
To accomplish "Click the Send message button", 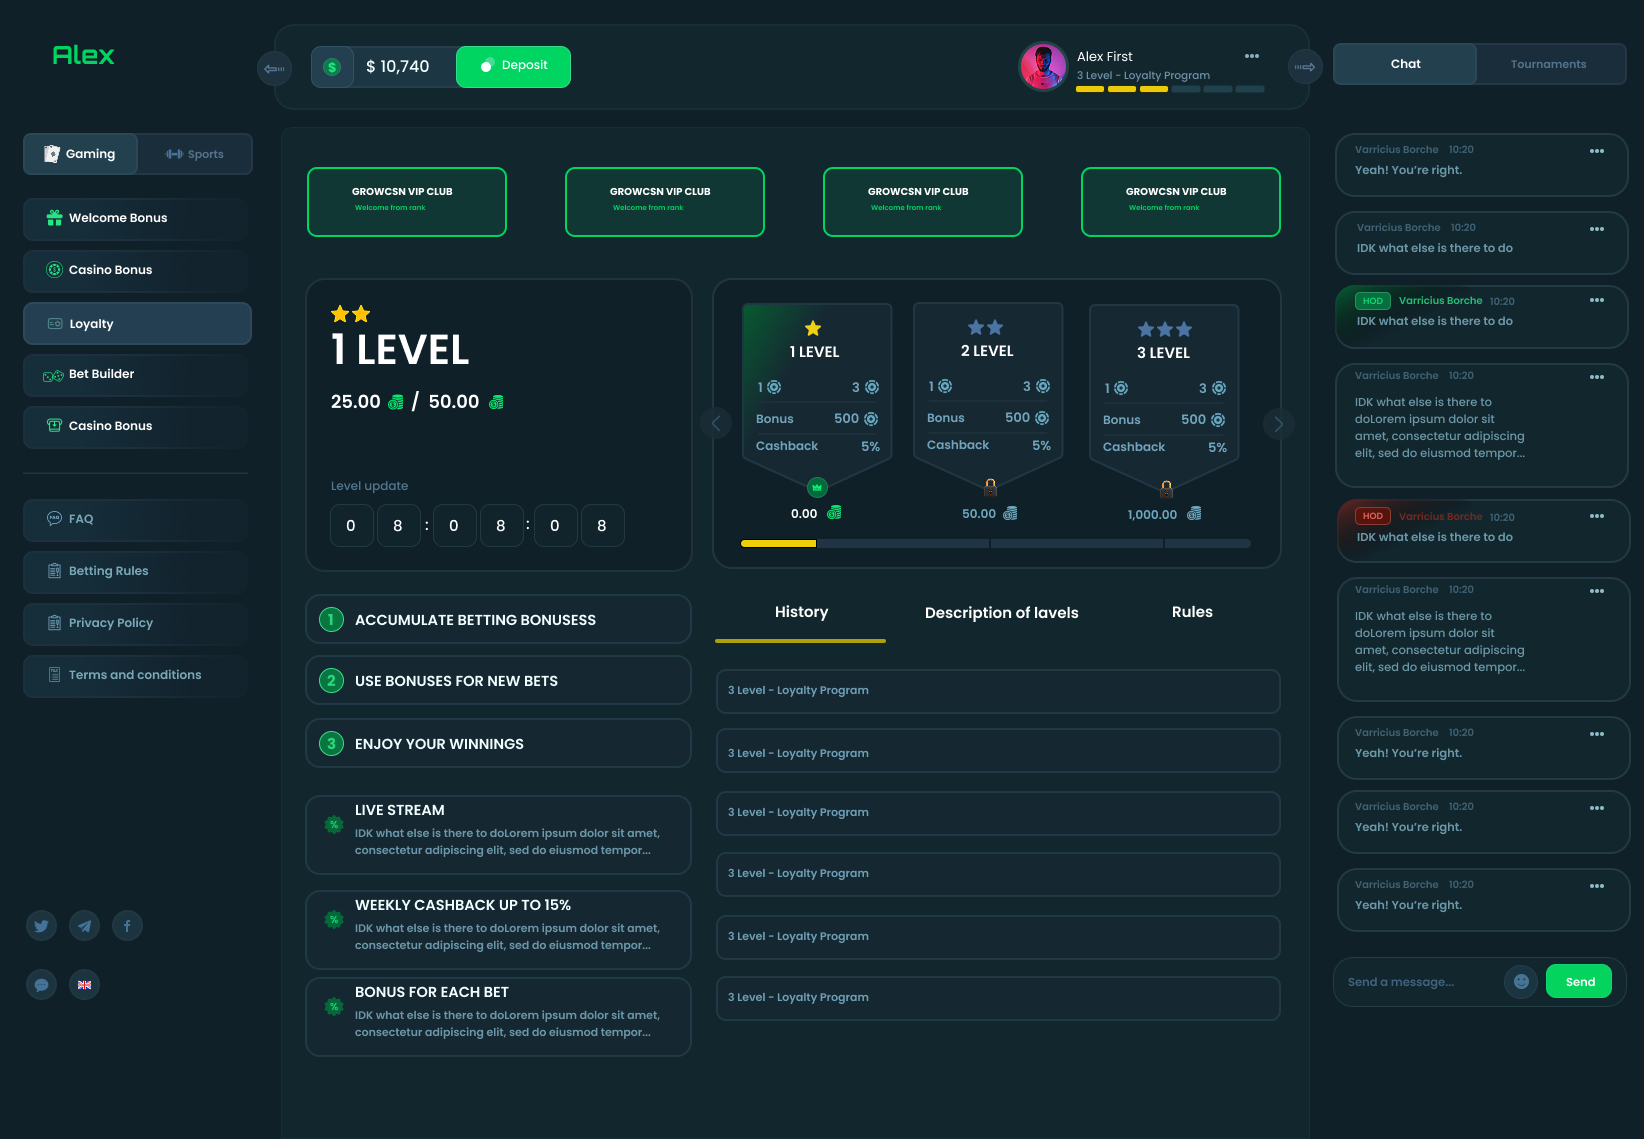I will pos(1579,982).
